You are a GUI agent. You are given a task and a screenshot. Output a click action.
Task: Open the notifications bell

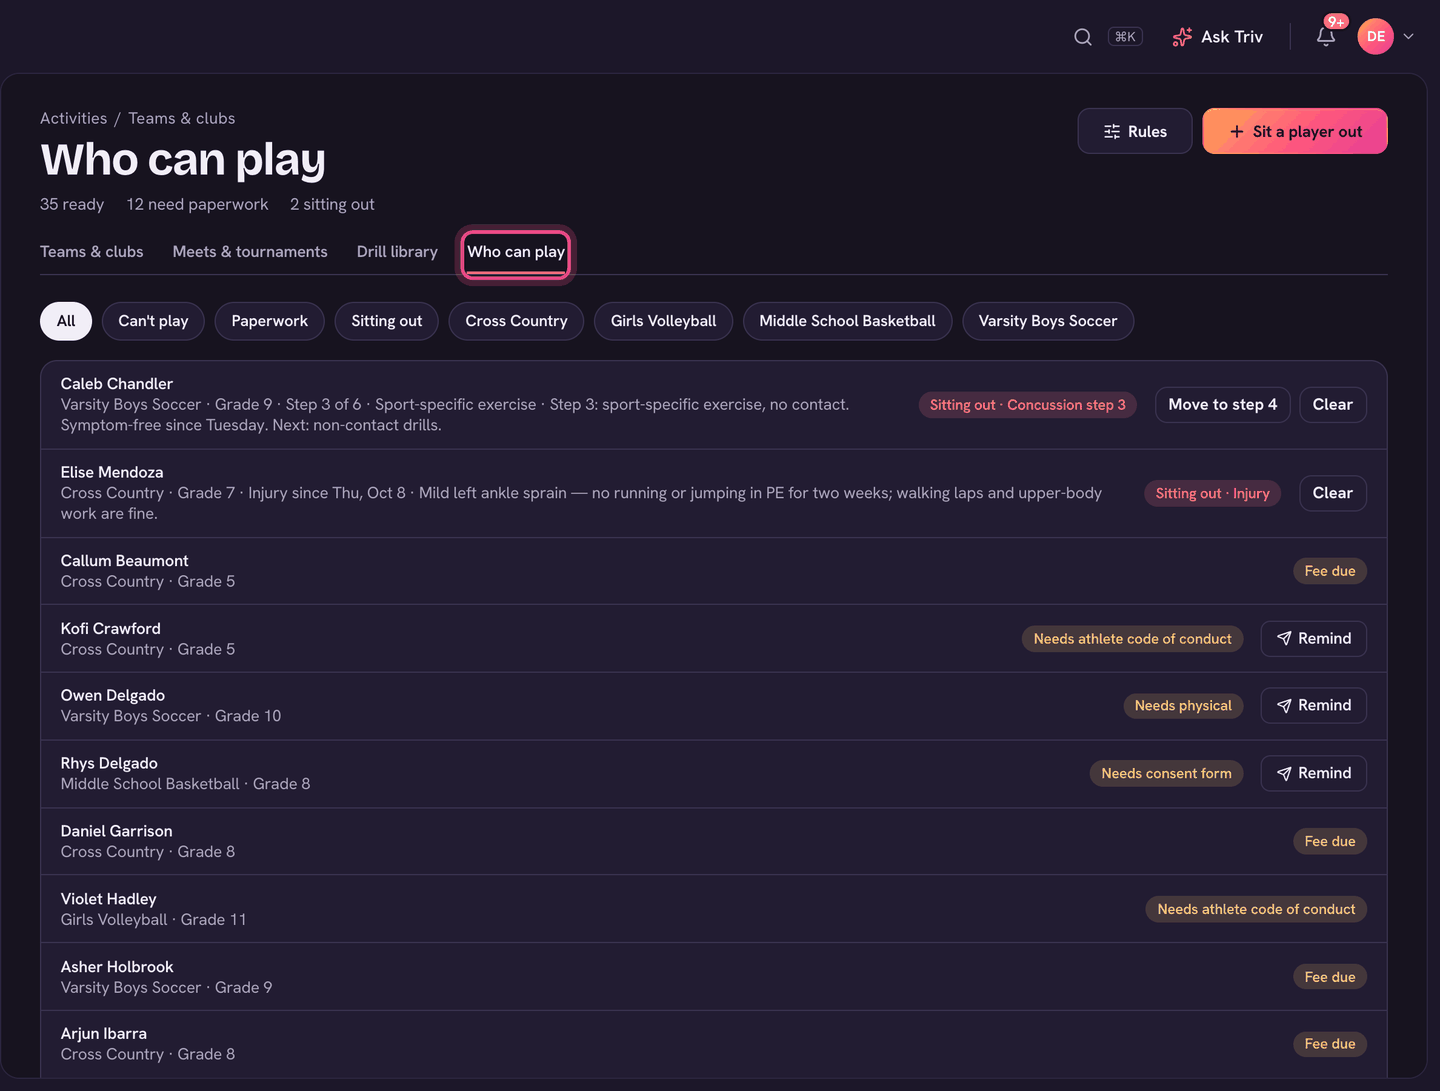click(x=1326, y=37)
